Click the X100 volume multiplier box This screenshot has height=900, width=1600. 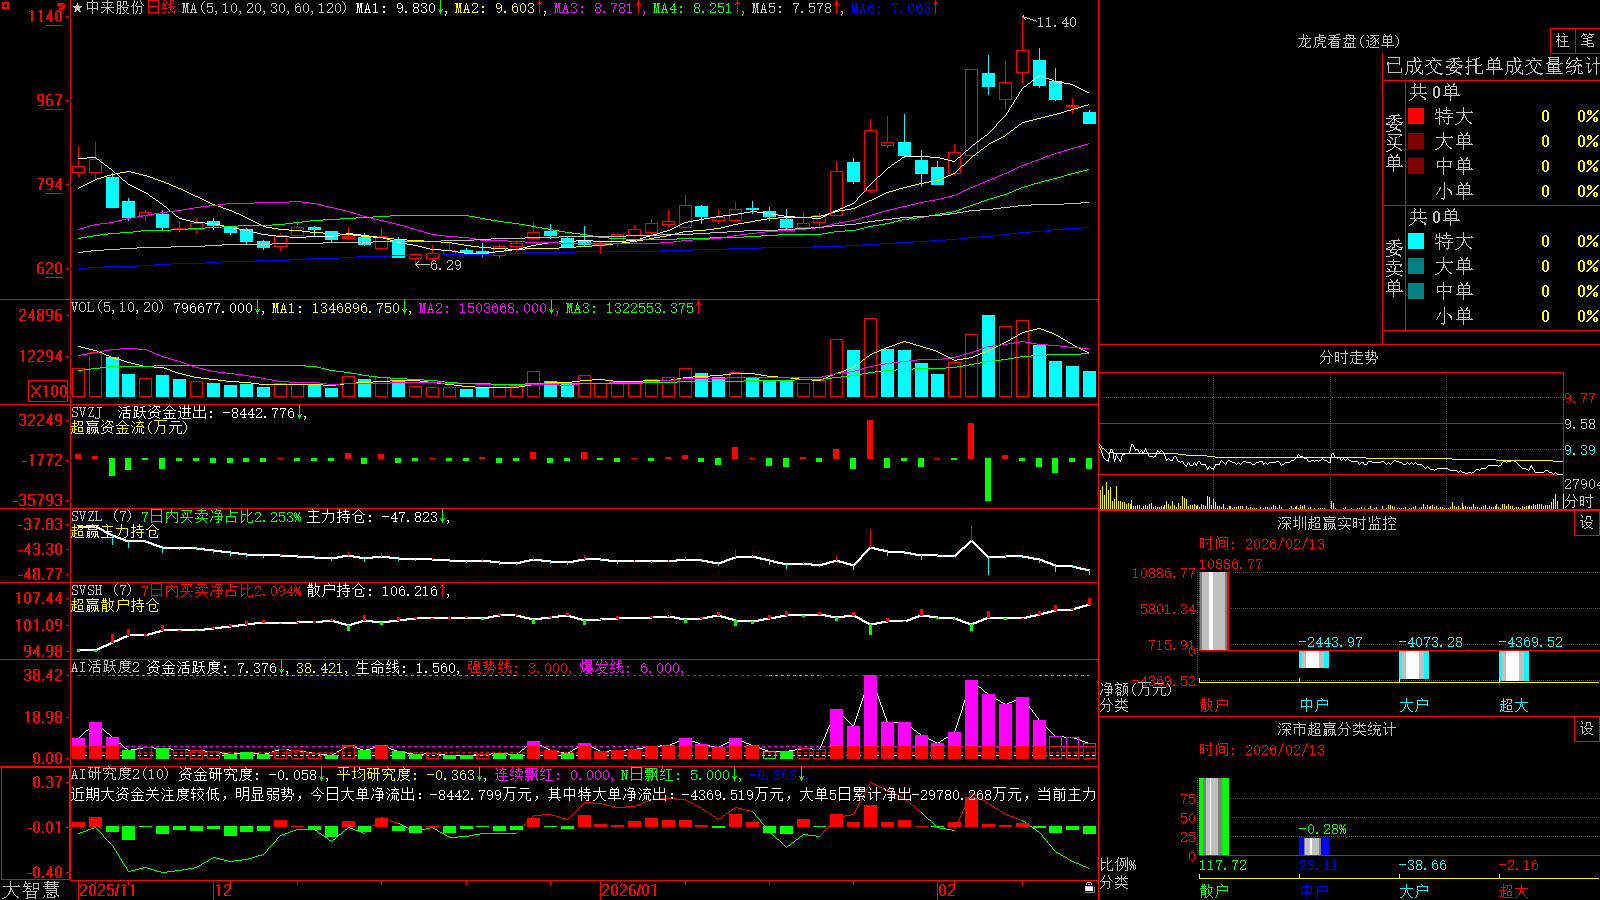[x=49, y=391]
